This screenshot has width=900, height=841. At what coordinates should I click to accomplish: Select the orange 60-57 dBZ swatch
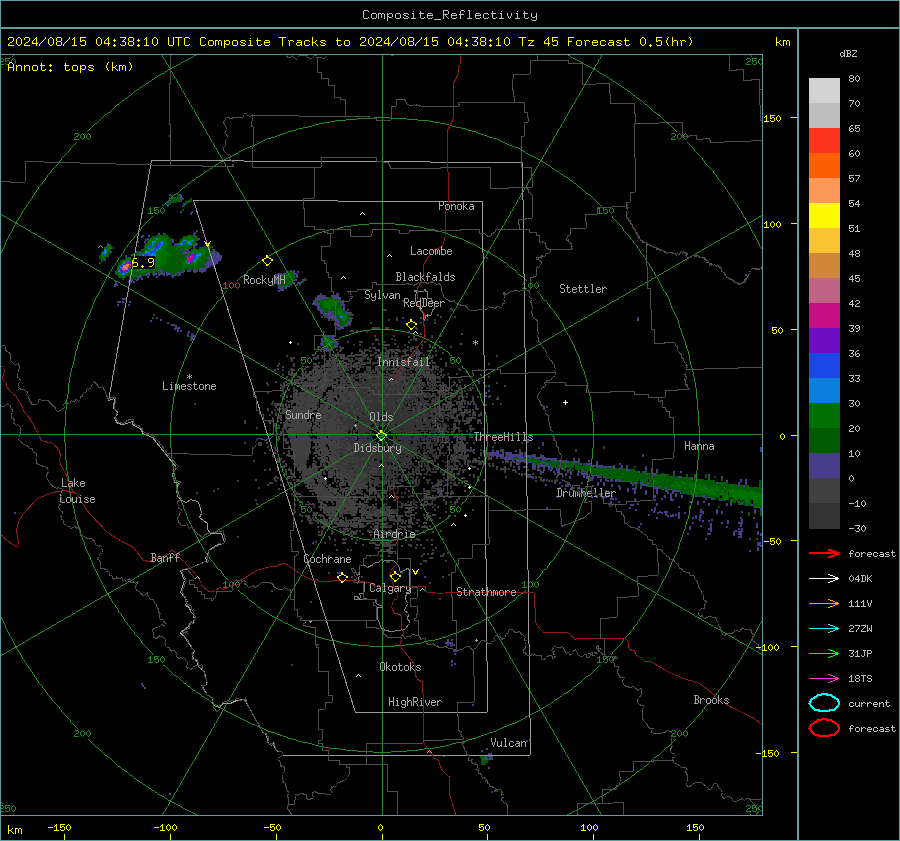824,166
